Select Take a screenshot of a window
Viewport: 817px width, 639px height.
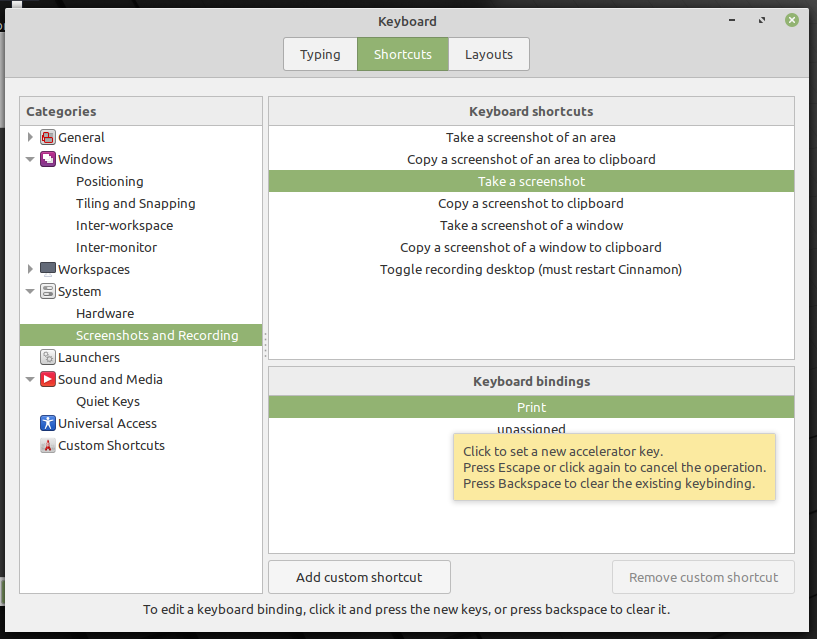click(x=531, y=226)
